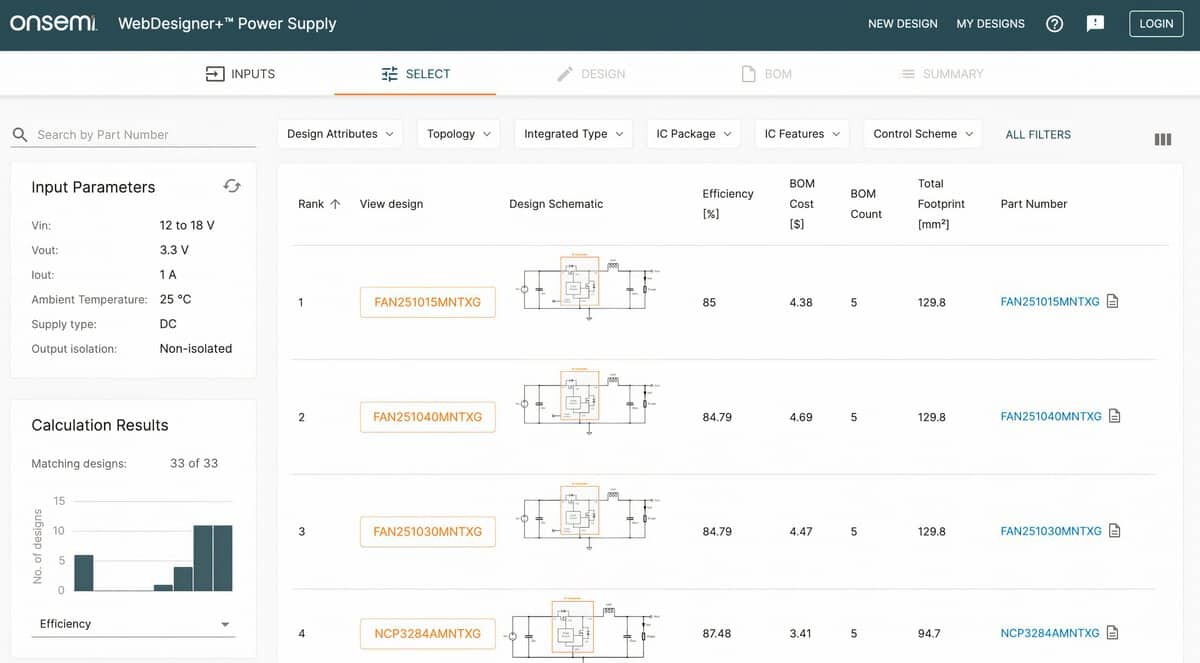The height and width of the screenshot is (663, 1200).
Task: Click the refresh input parameters icon
Action: (232, 186)
